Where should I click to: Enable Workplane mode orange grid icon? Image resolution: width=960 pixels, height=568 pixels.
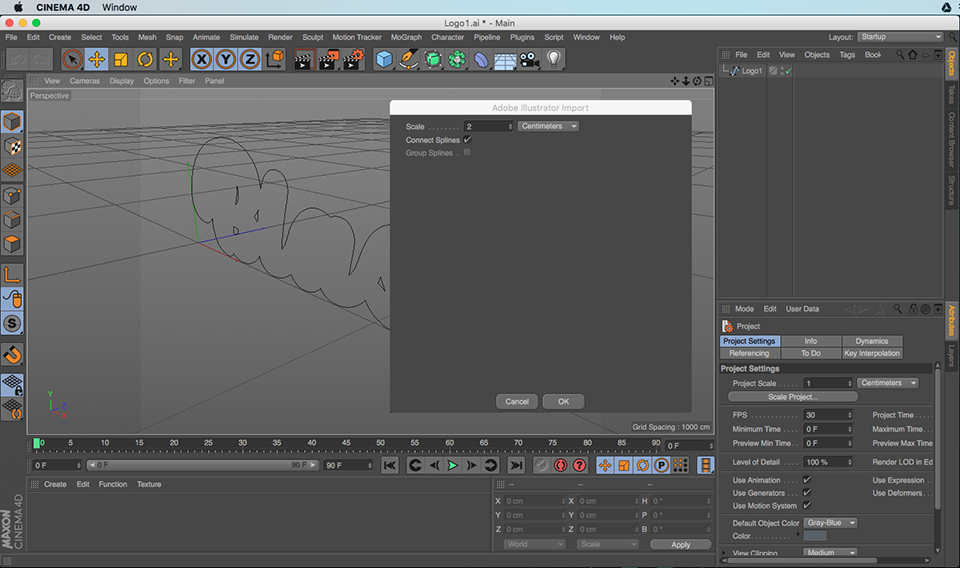pos(12,170)
